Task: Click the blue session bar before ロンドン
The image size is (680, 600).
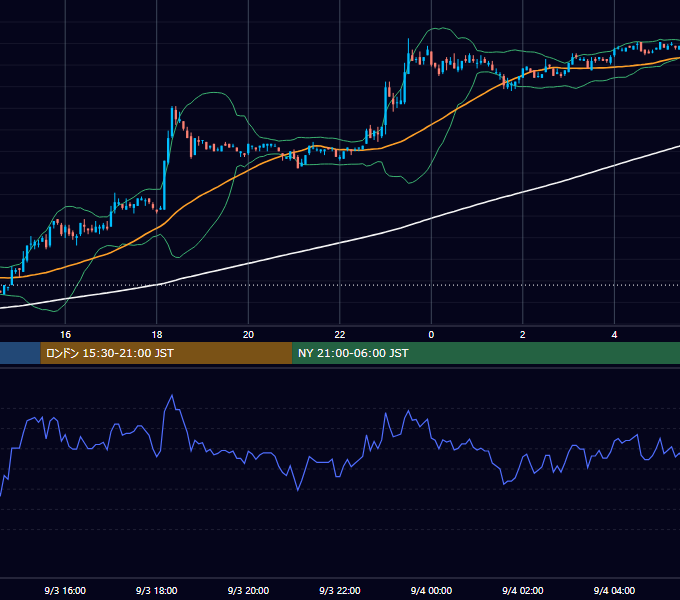Action: [20, 353]
